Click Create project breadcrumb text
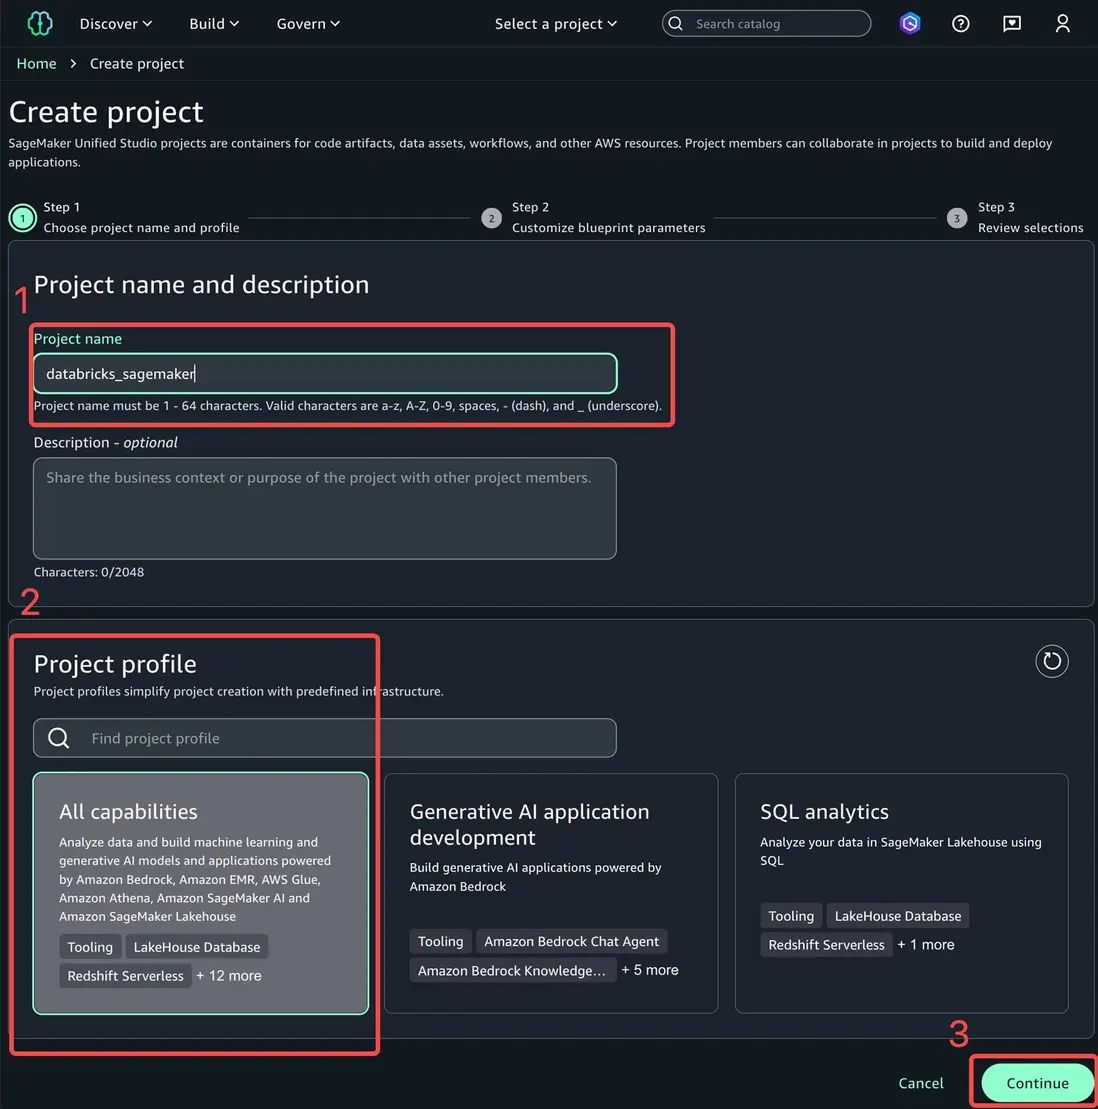The image size is (1098, 1109). click(137, 64)
